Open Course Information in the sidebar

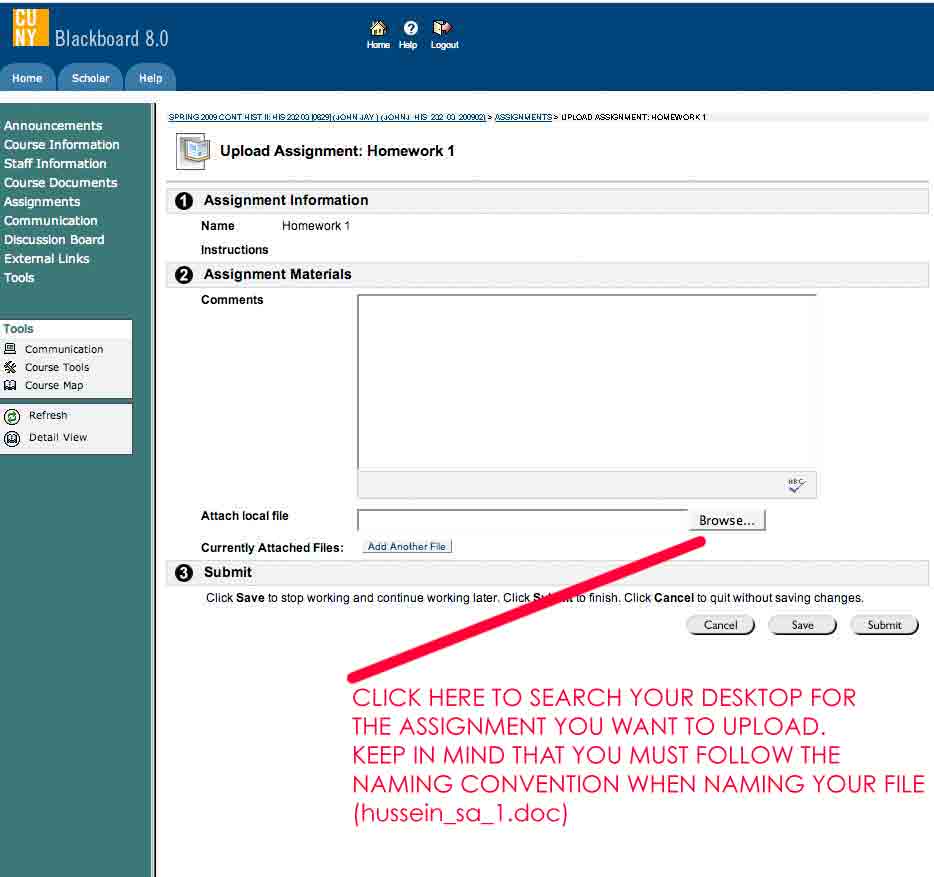click(x=61, y=145)
